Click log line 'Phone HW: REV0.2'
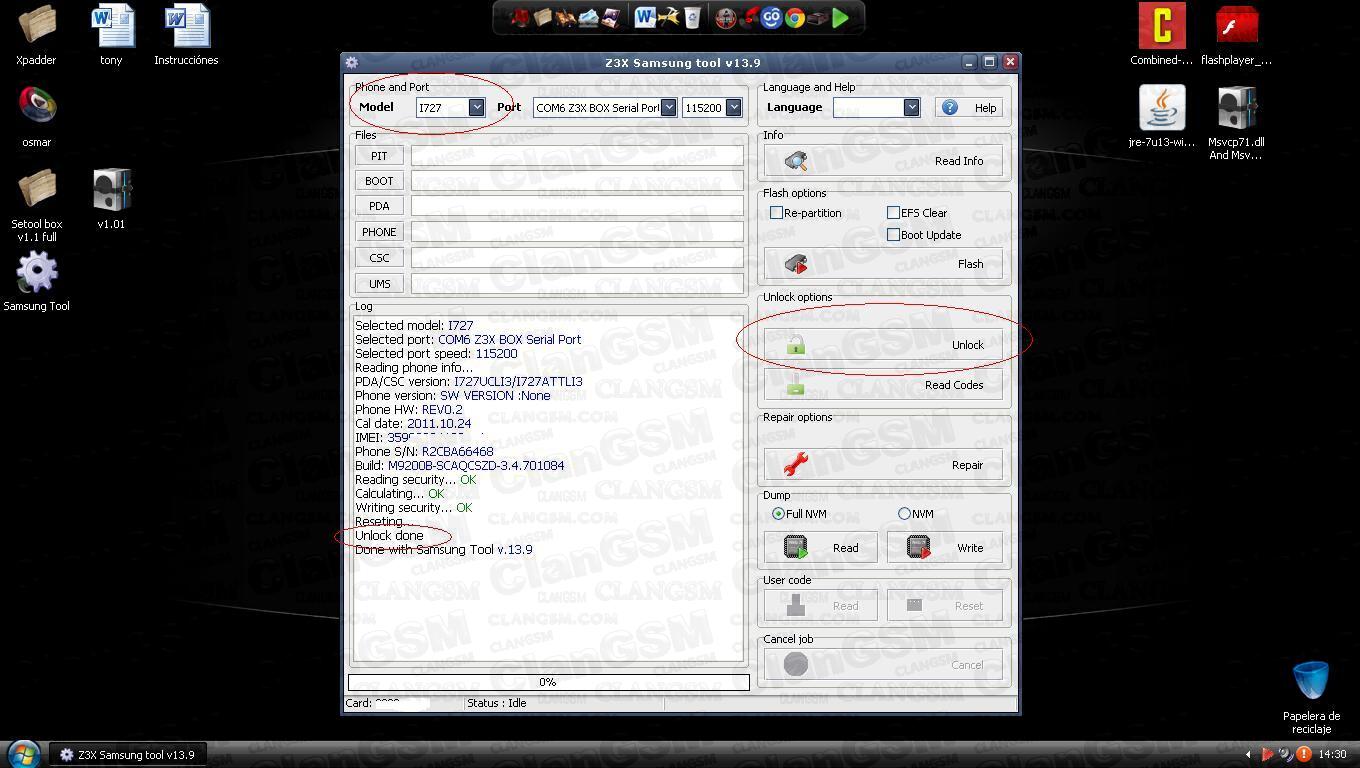 click(x=409, y=410)
